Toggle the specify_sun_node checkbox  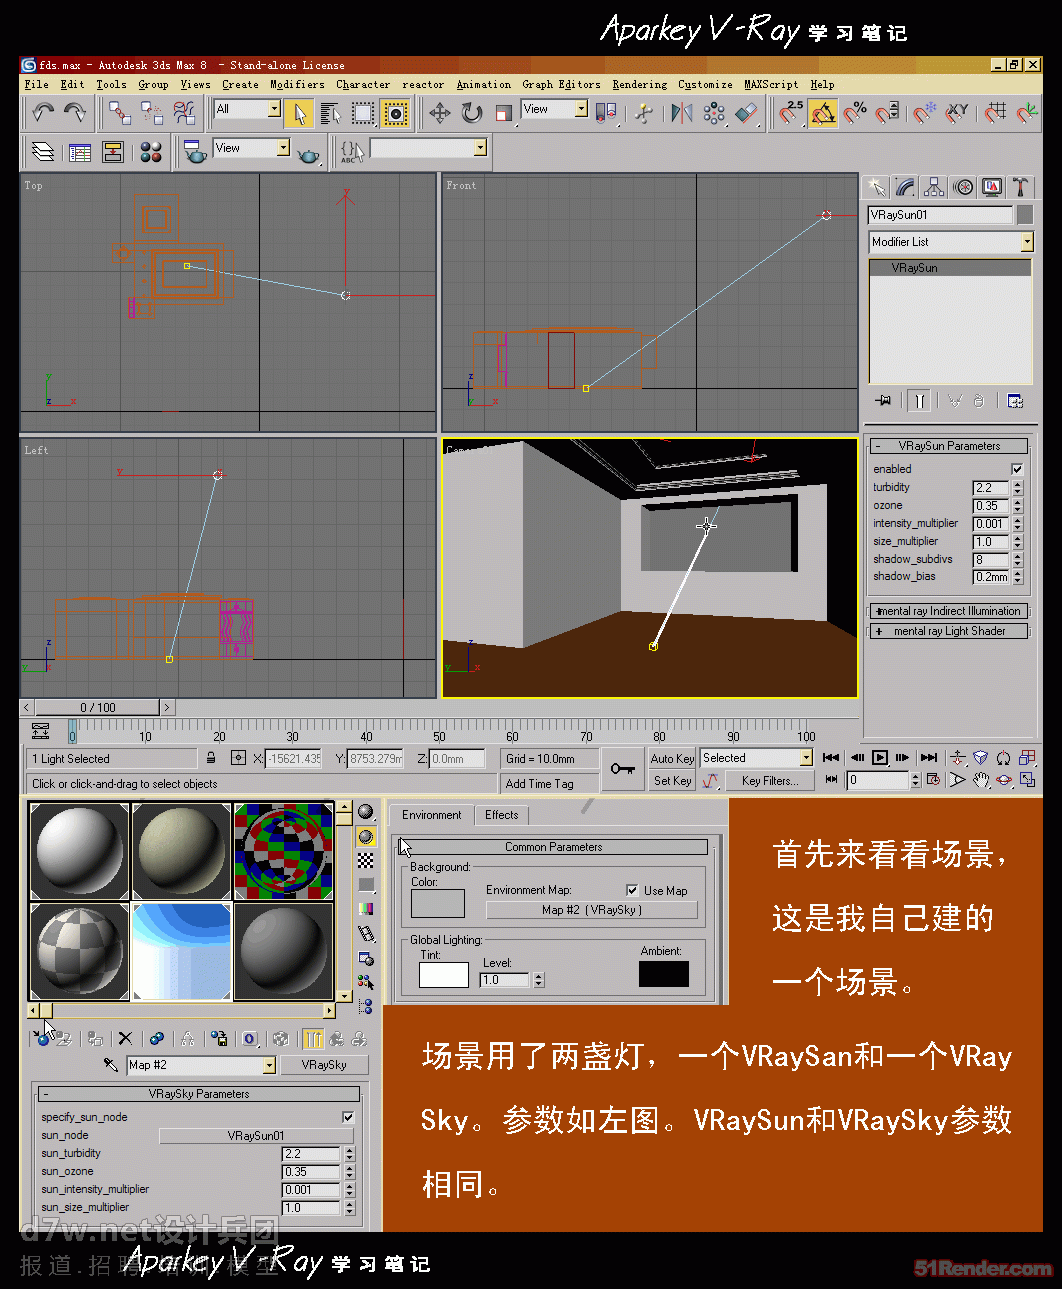click(348, 1117)
